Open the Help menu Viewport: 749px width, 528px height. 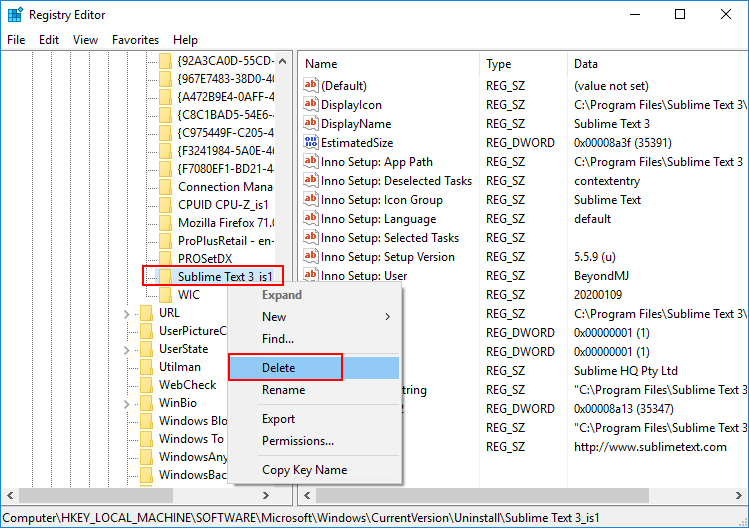[x=185, y=40]
